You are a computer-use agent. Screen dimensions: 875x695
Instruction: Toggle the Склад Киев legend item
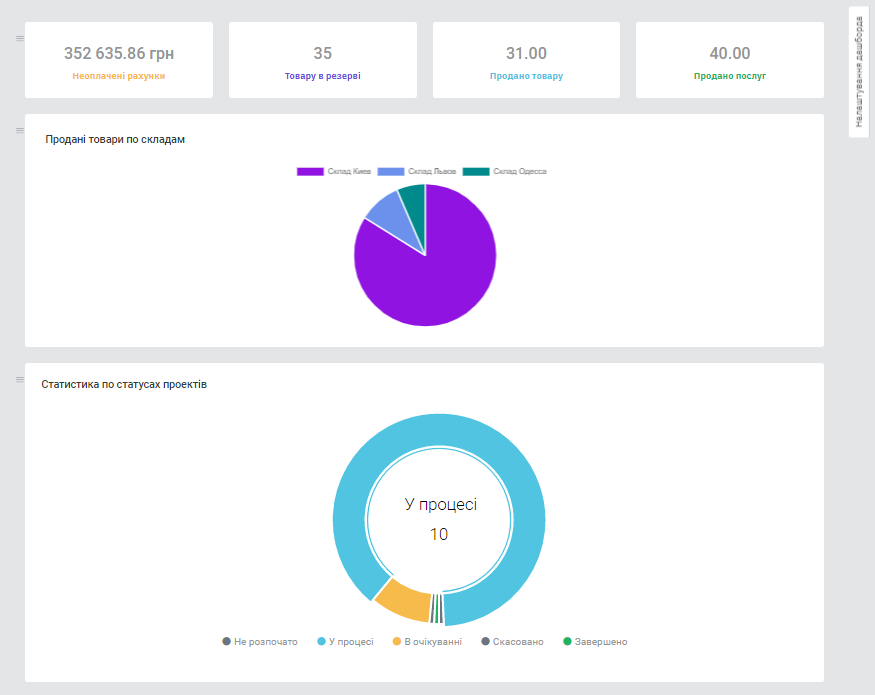[334, 172]
